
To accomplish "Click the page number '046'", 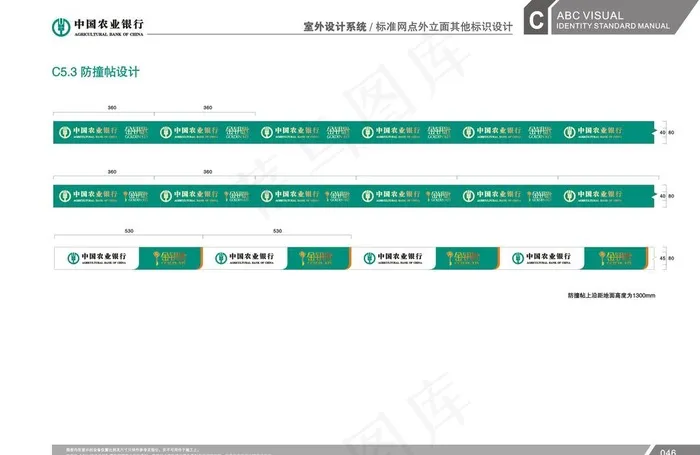I will coord(668,451).
